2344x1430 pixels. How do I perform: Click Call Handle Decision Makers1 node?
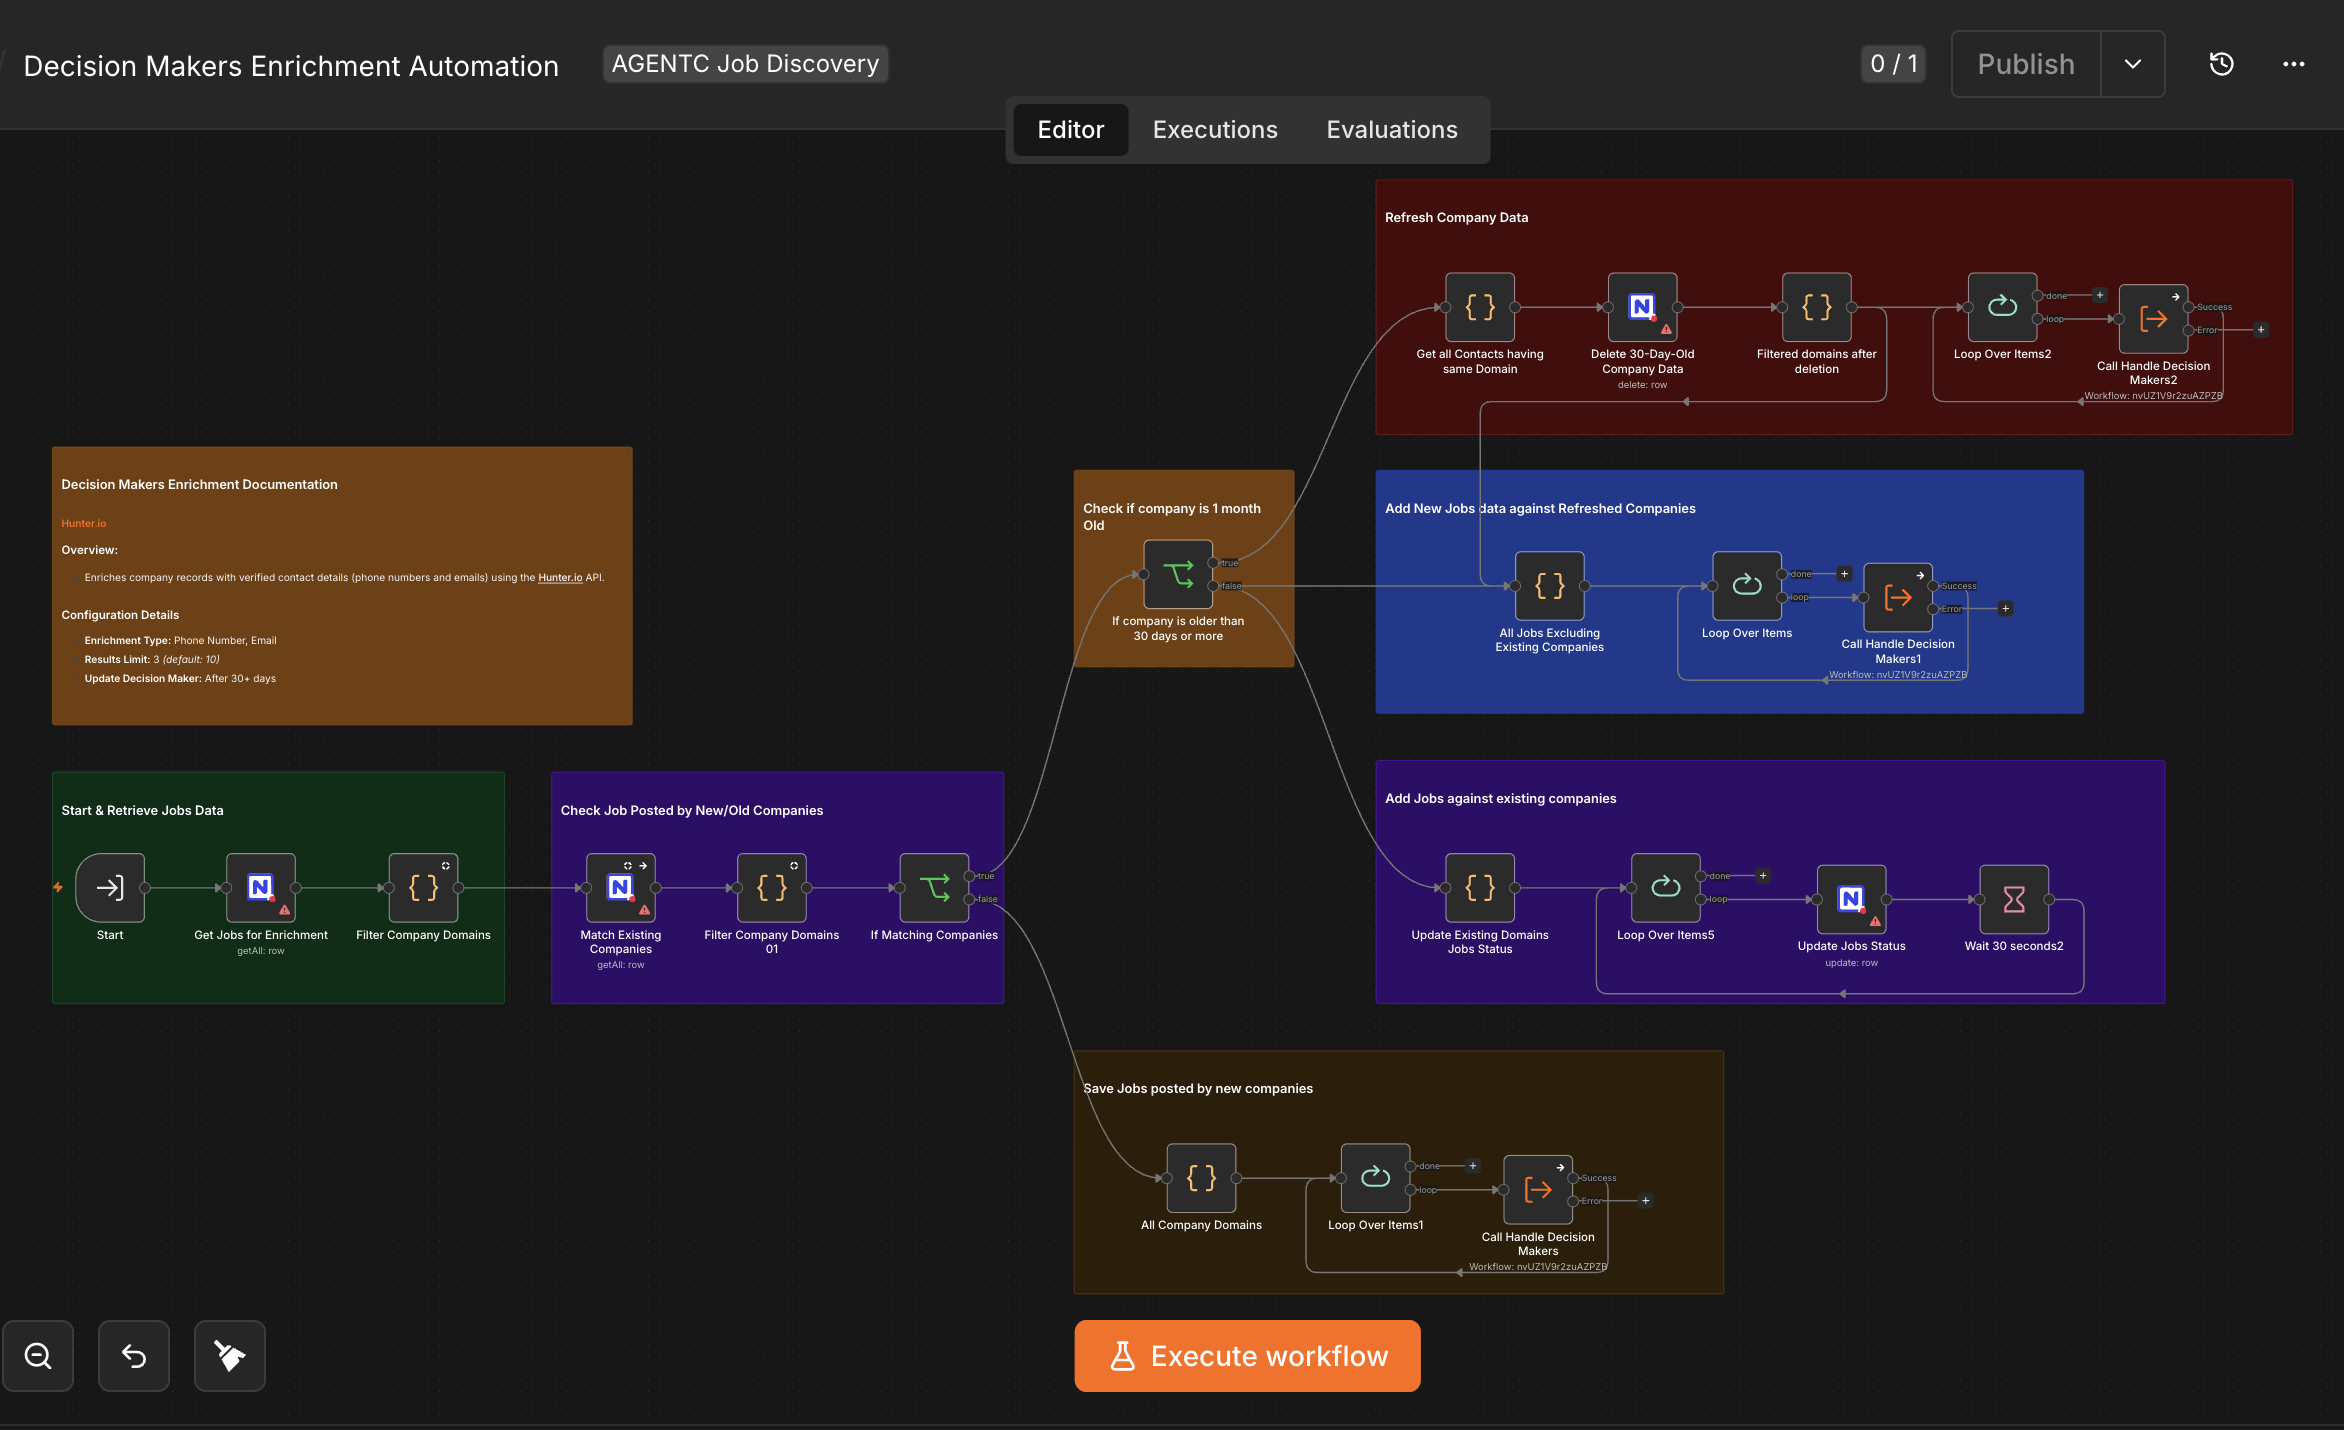[1898, 598]
